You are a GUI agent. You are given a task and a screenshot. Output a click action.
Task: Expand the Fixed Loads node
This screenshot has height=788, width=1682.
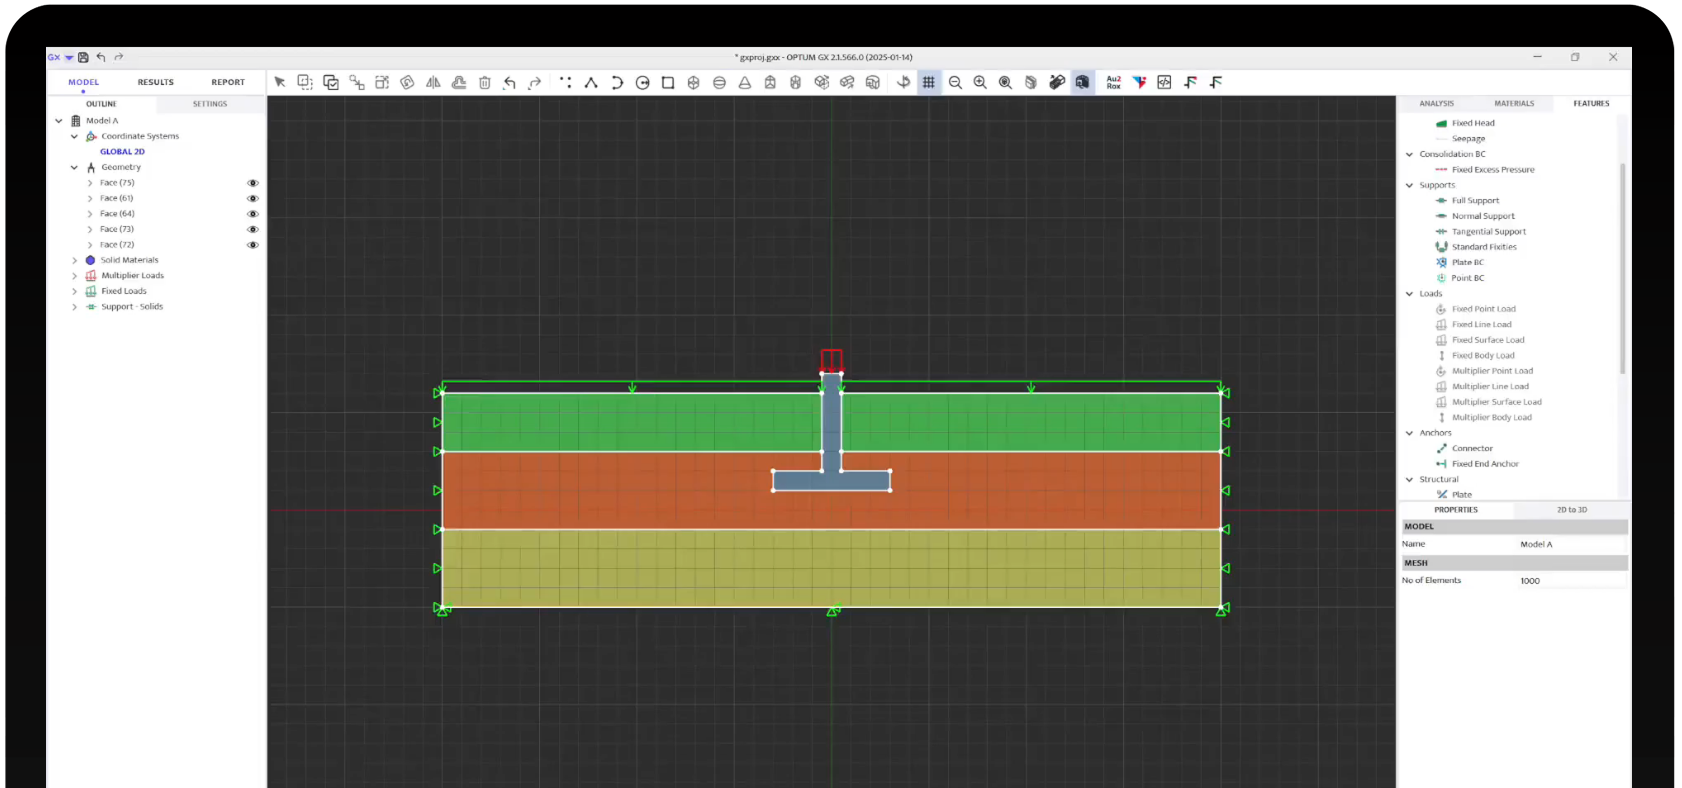(74, 292)
